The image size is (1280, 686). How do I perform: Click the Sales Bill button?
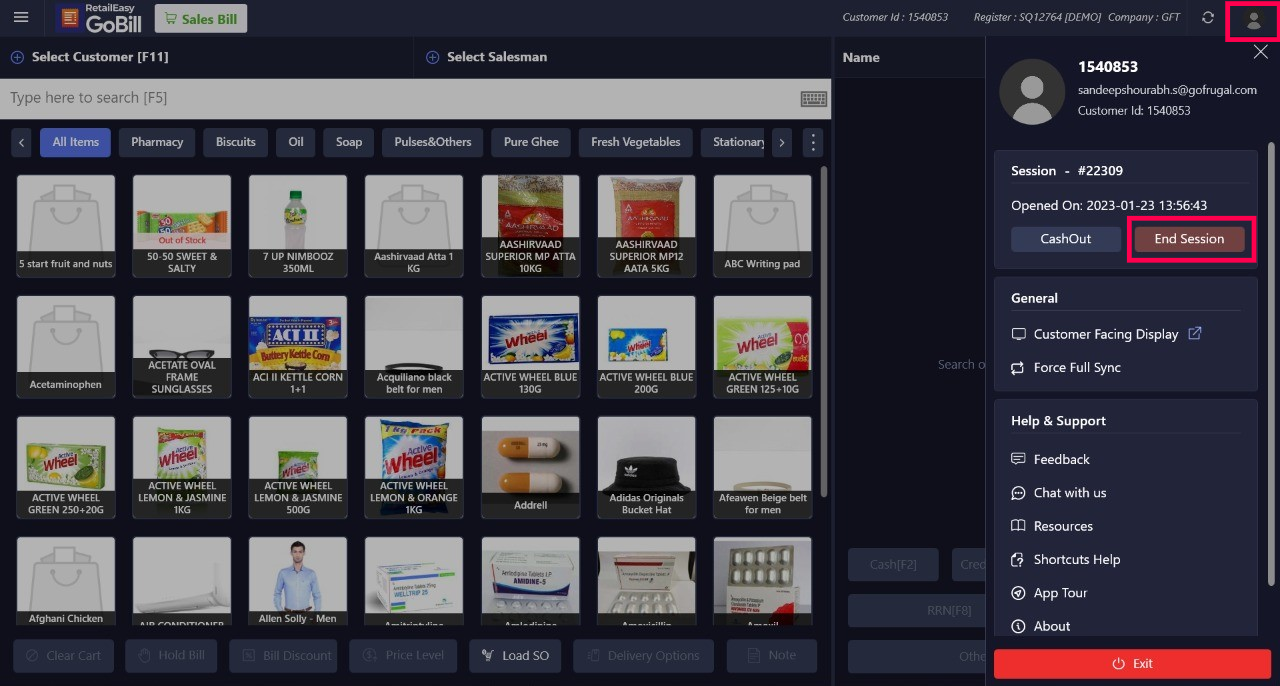[x=201, y=19]
